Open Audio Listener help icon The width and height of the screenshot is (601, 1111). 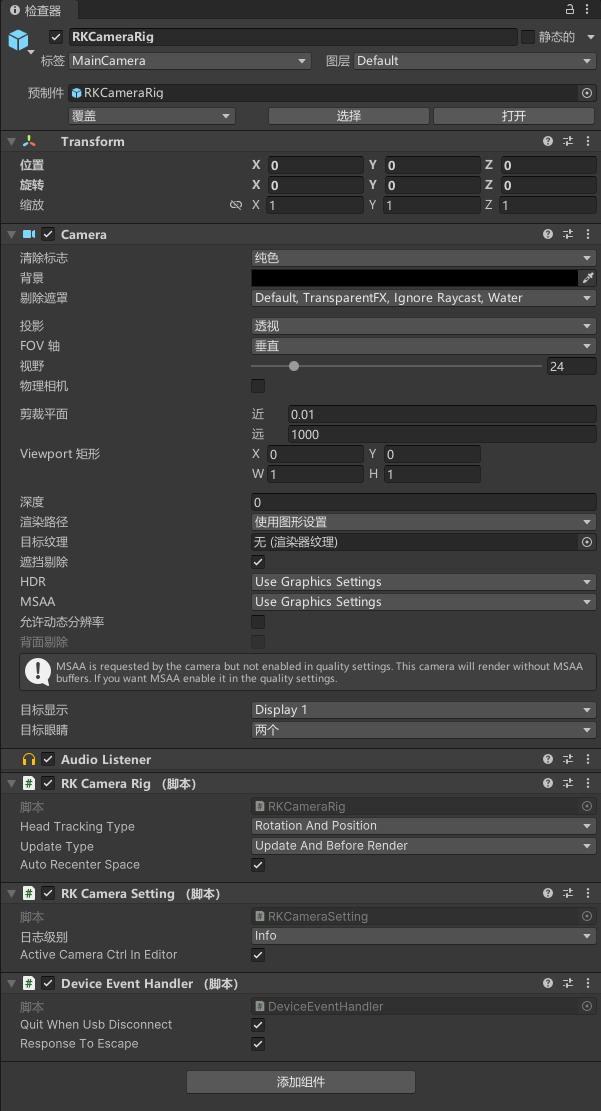coord(548,759)
